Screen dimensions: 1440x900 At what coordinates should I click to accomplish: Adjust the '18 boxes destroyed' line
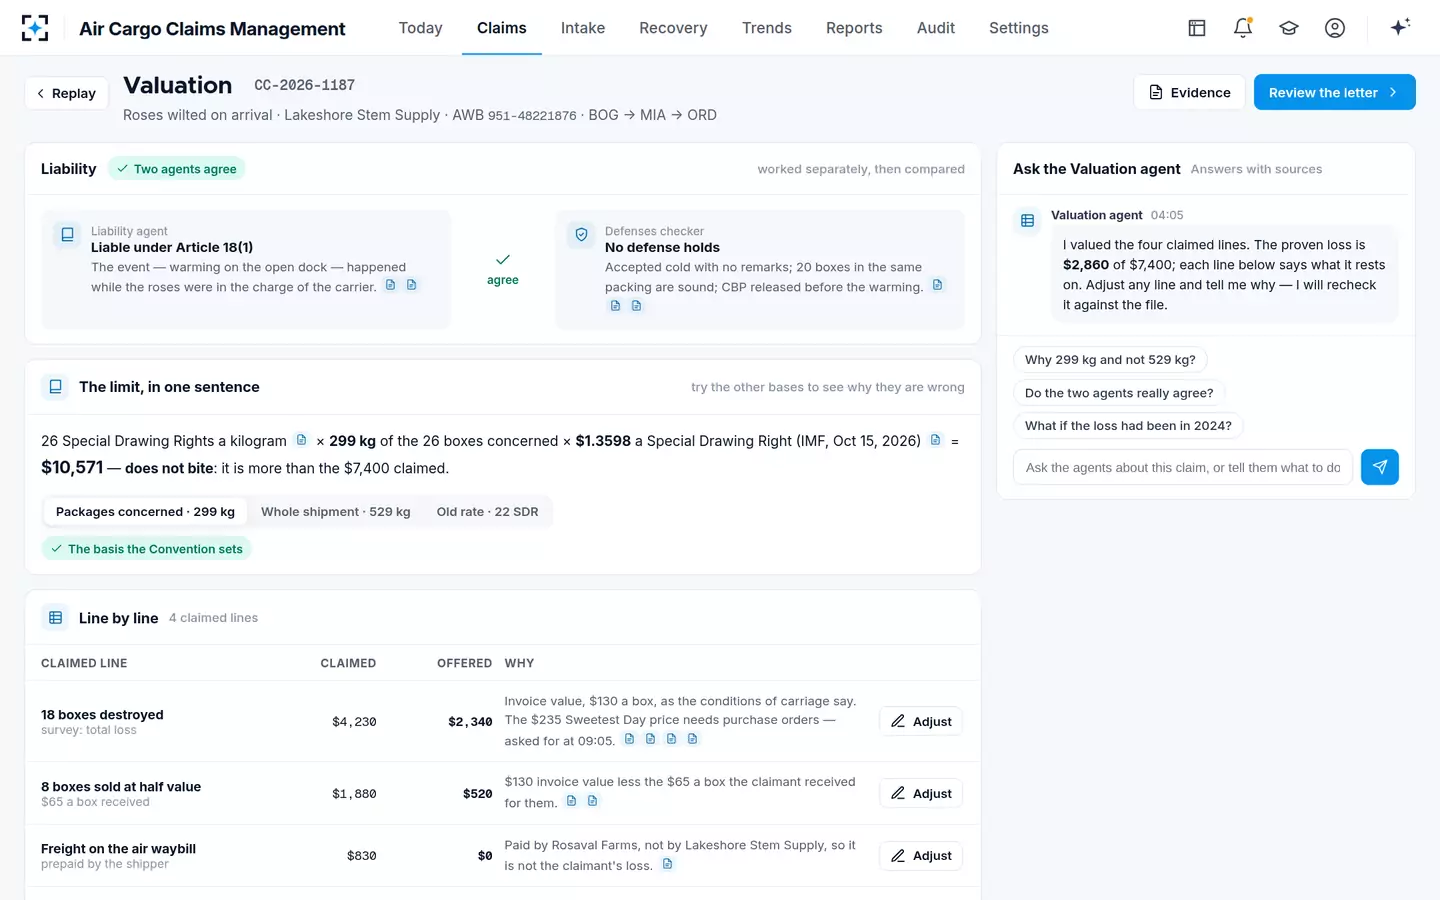point(921,721)
